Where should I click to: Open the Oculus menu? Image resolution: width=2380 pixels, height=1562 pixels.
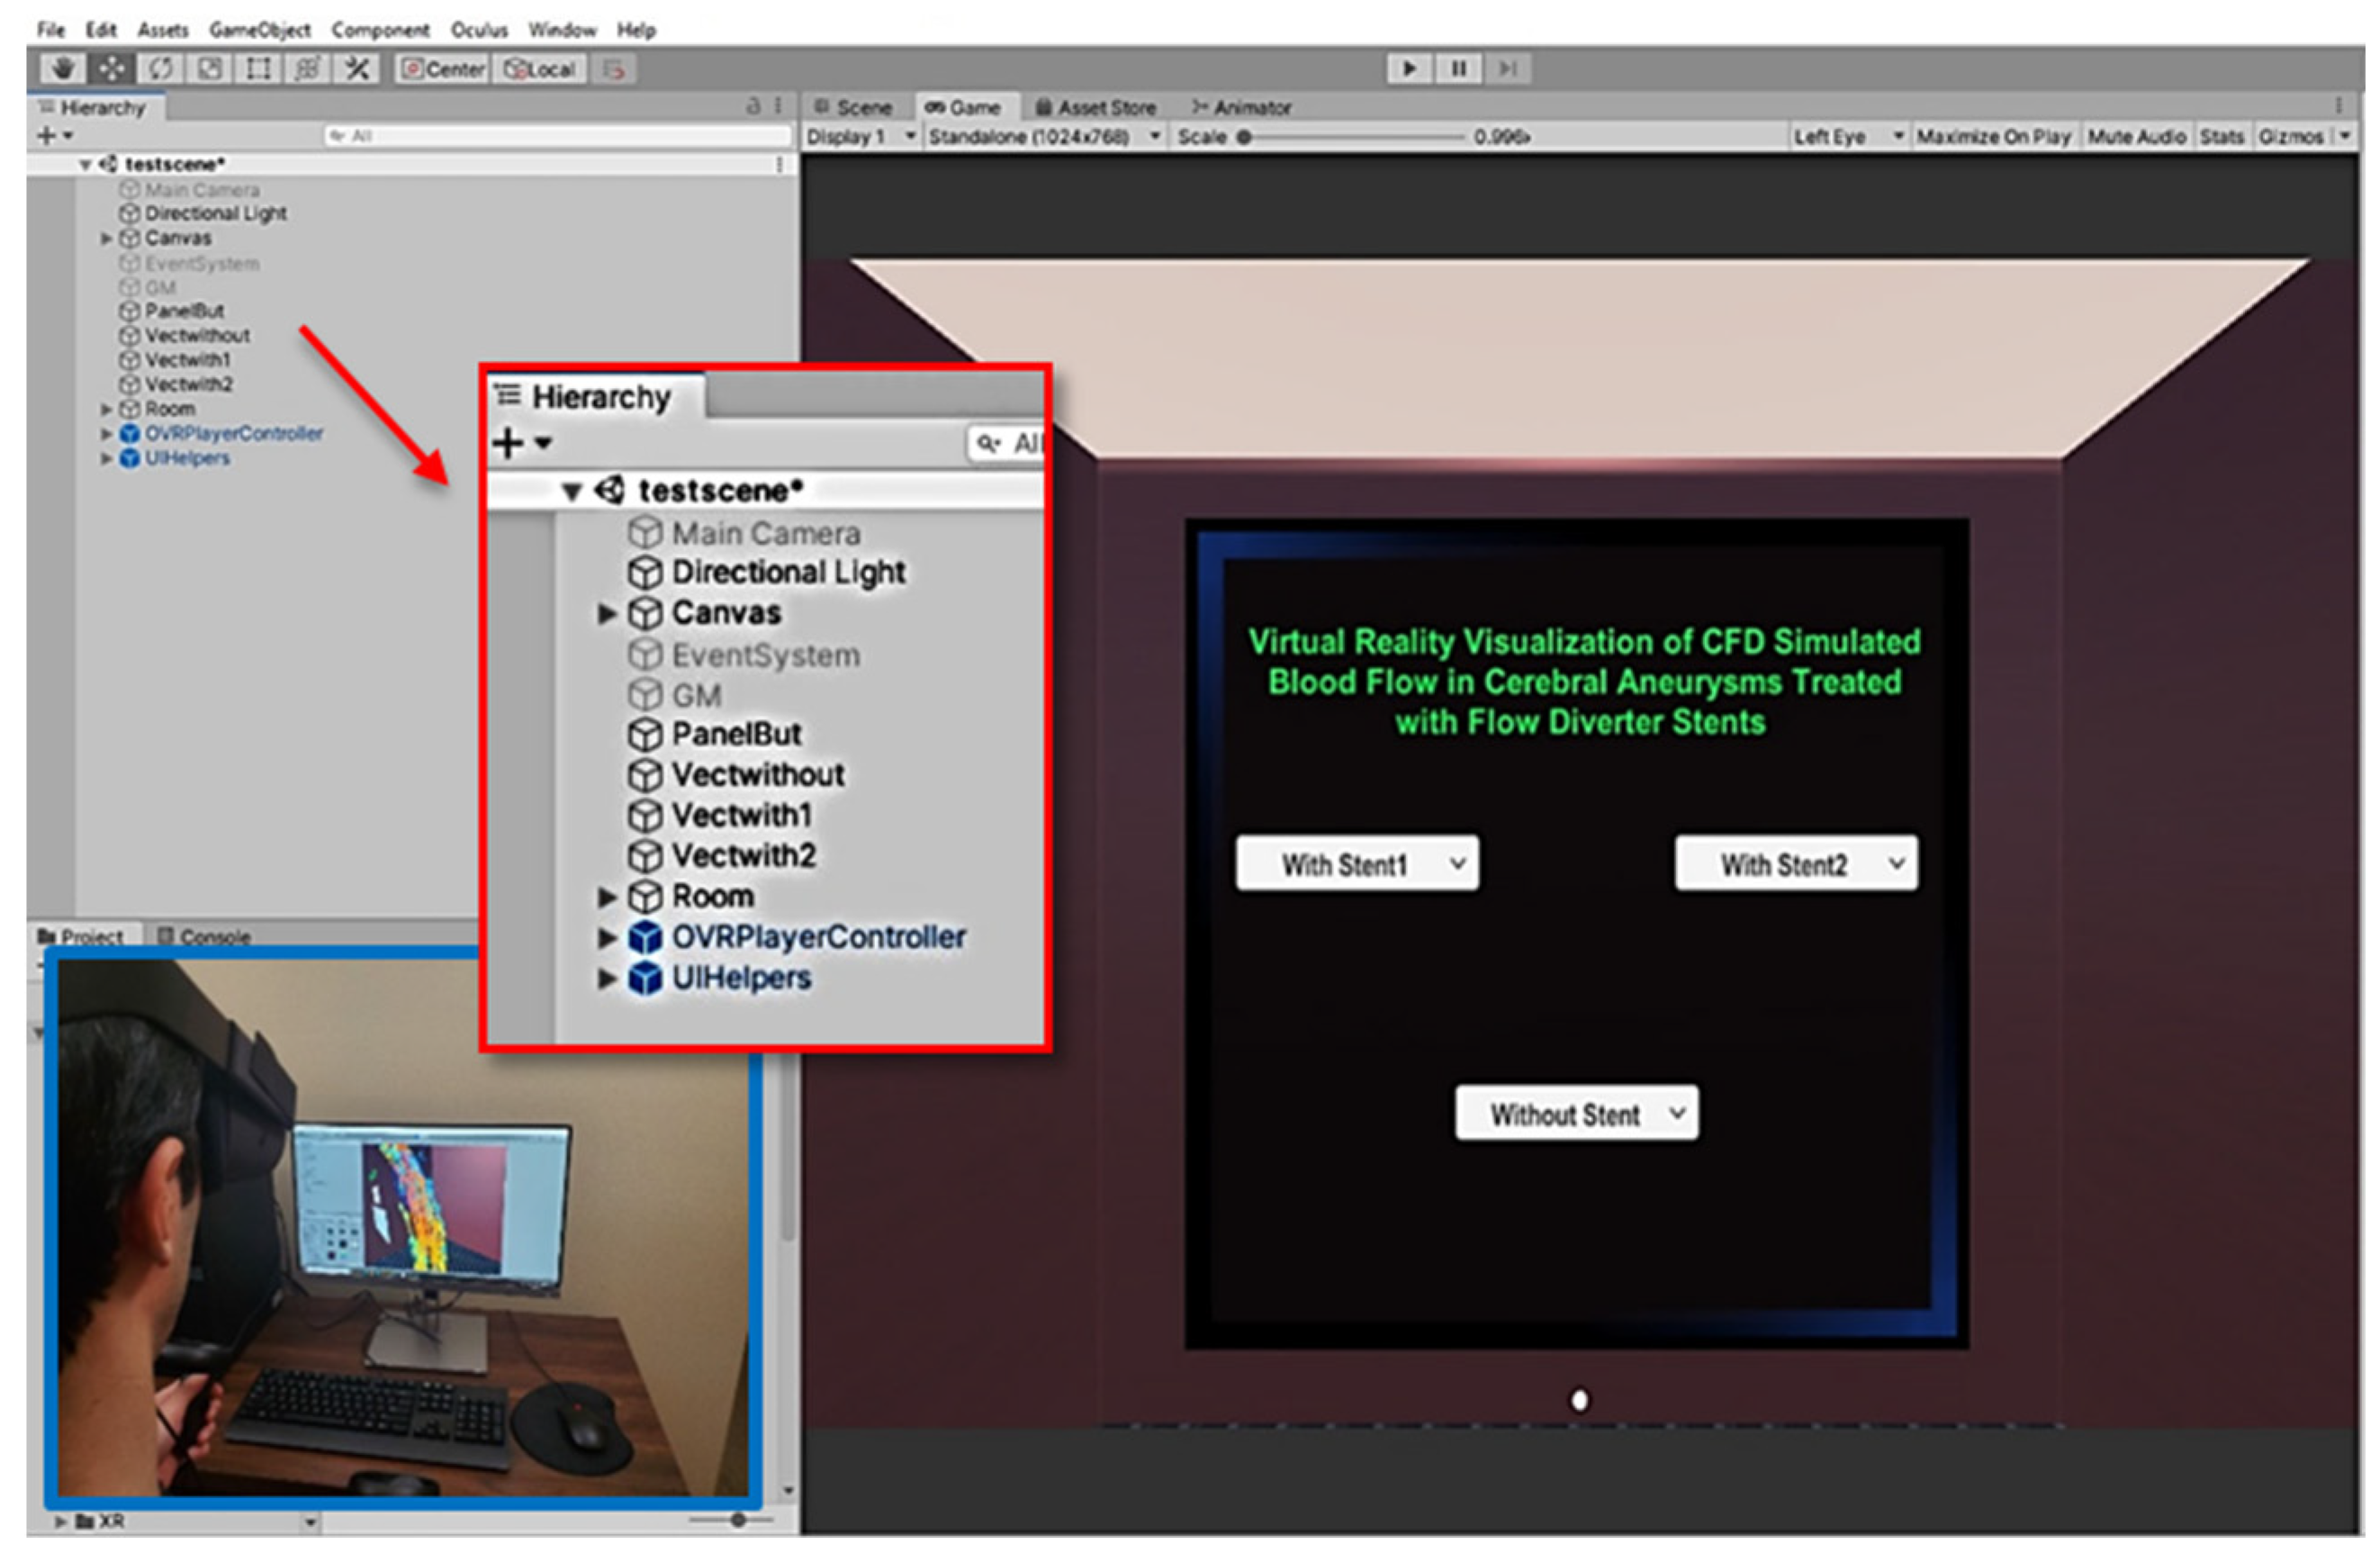point(478,30)
